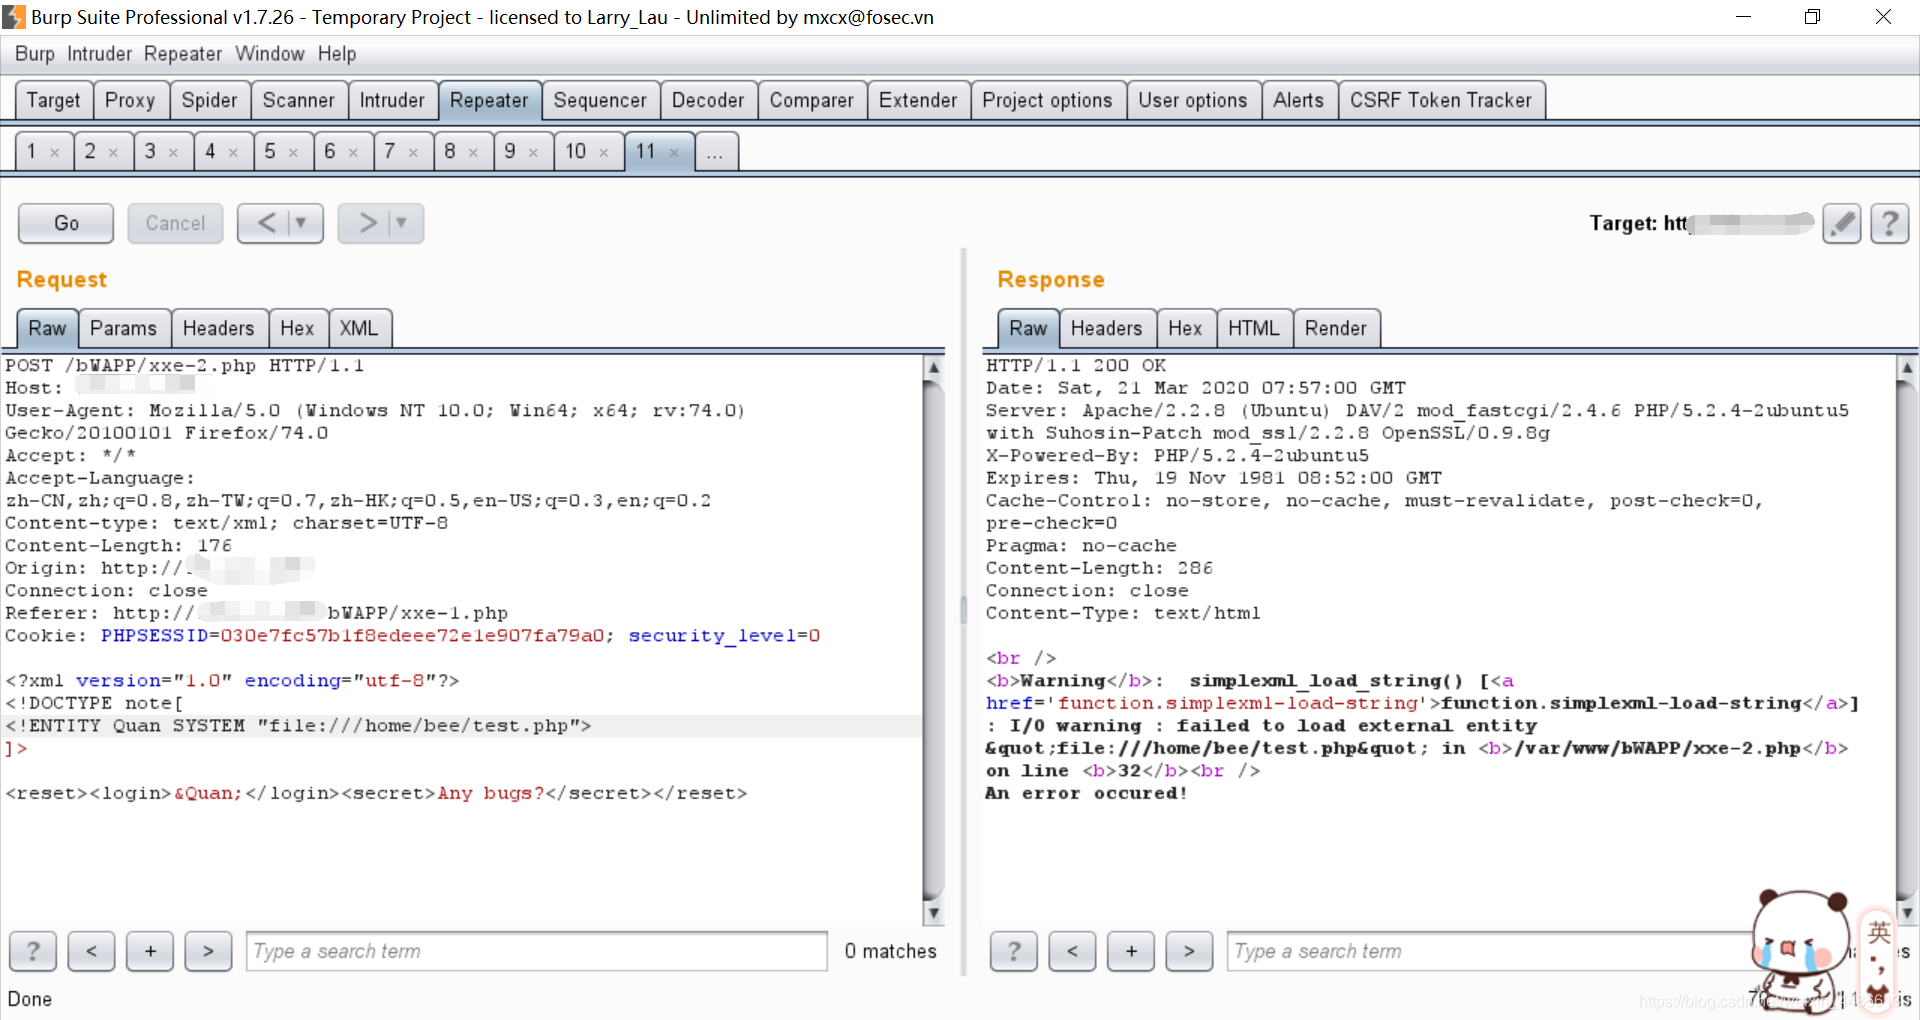Open the Intruder menu
This screenshot has height=1020, width=1920.
[x=99, y=54]
